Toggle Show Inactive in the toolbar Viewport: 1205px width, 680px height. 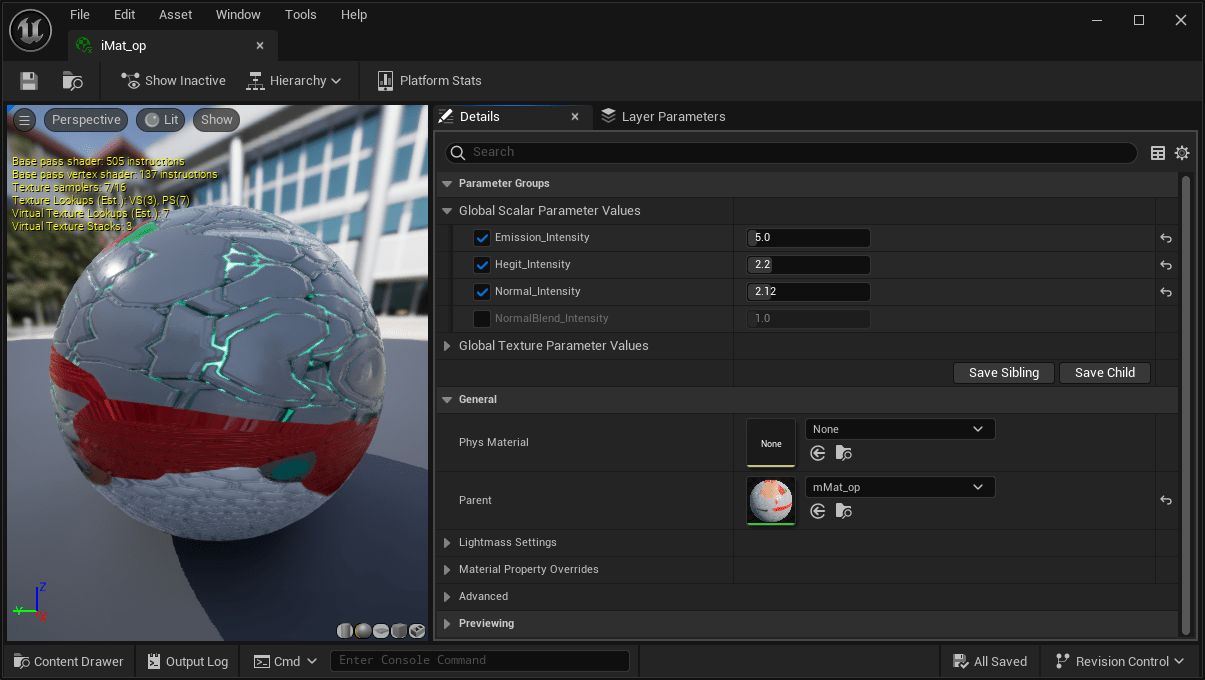pos(173,81)
